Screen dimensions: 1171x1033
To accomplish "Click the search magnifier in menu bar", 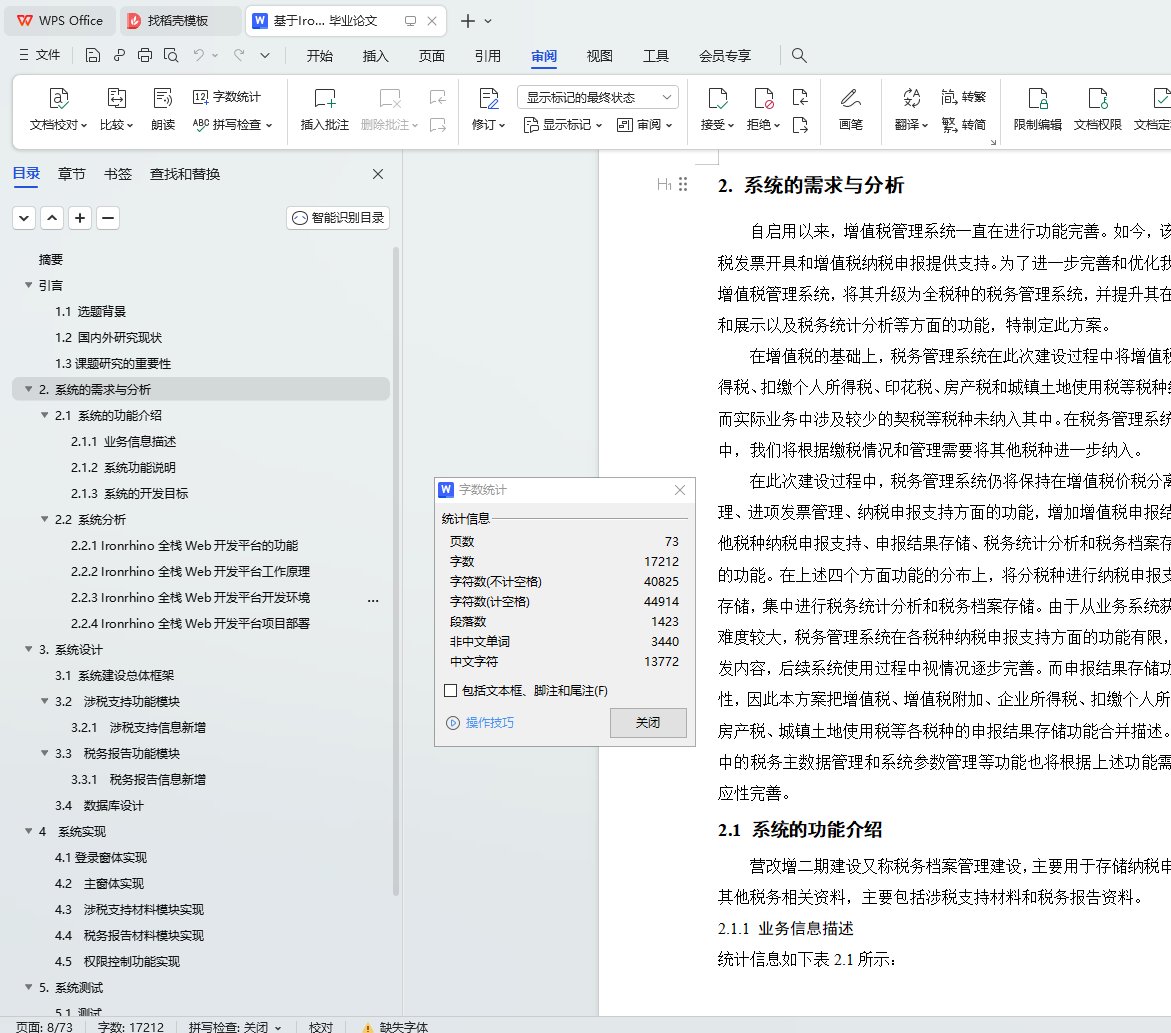I will [799, 56].
